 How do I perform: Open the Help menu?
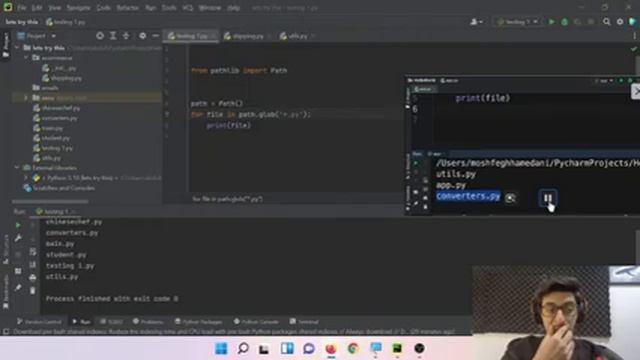(233, 8)
